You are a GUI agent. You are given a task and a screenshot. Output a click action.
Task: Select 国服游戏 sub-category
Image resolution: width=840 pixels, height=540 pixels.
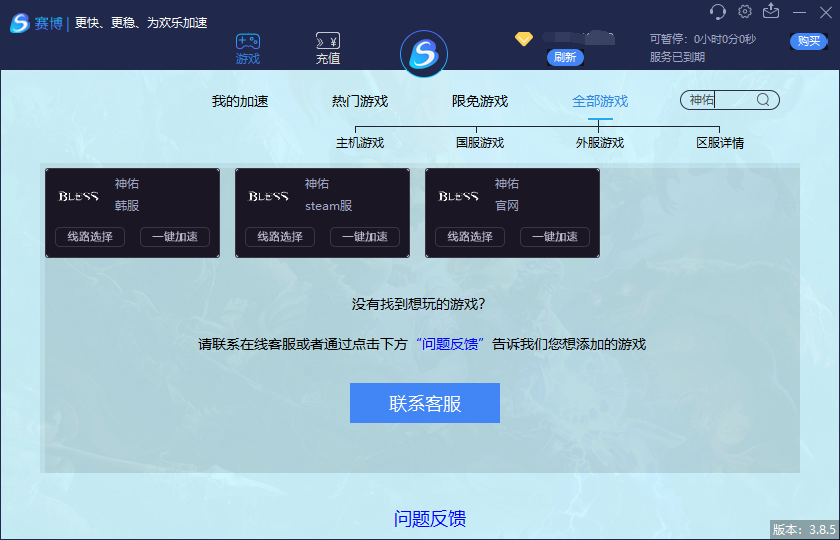click(480, 143)
